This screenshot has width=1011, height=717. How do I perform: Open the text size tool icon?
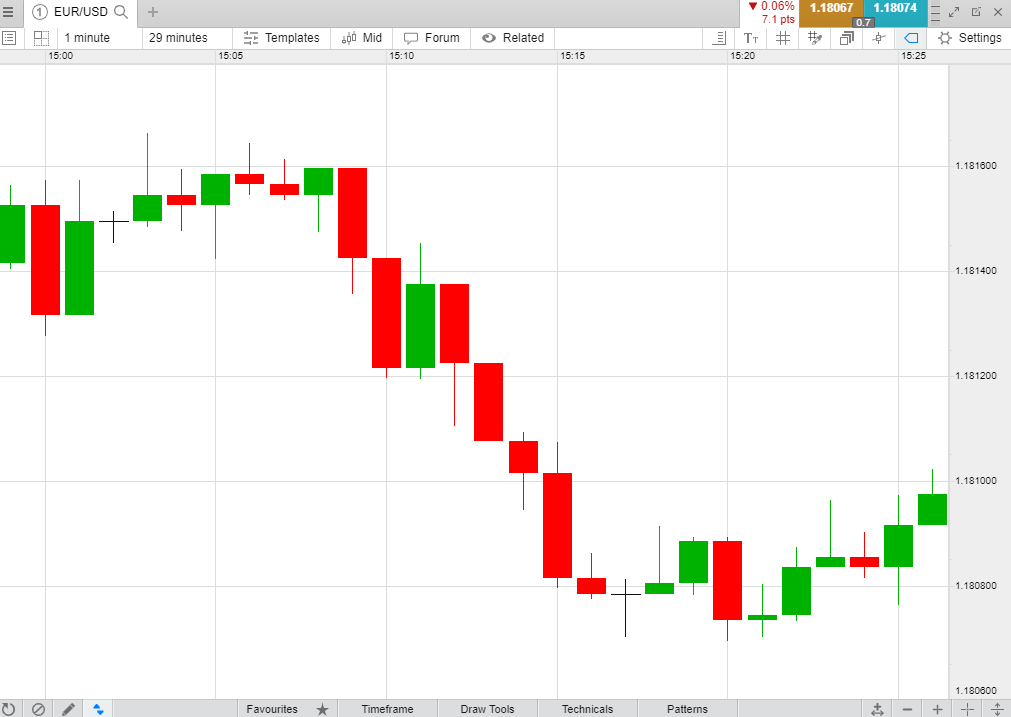(751, 38)
